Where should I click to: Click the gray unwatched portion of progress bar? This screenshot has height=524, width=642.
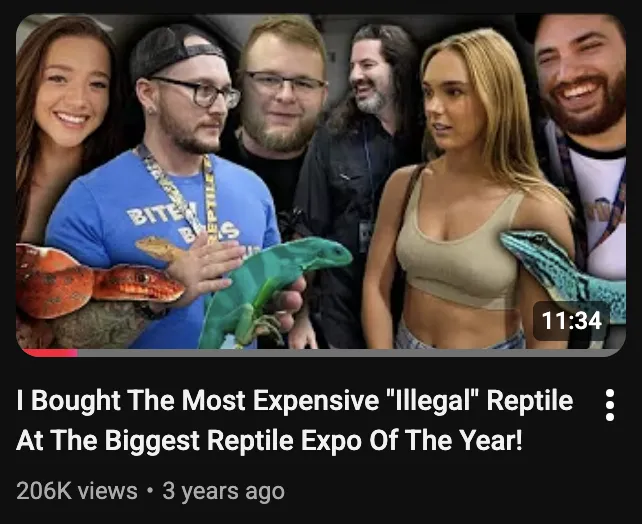348,352
